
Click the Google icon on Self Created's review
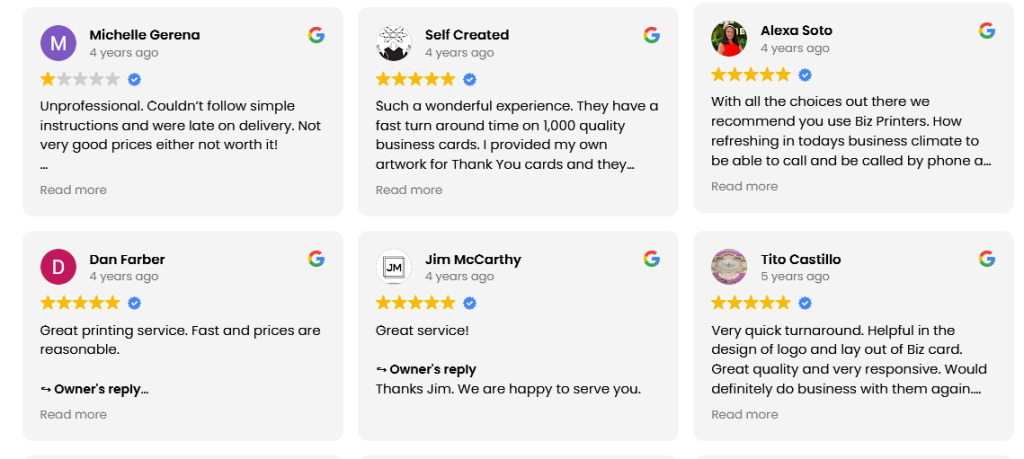tap(652, 35)
